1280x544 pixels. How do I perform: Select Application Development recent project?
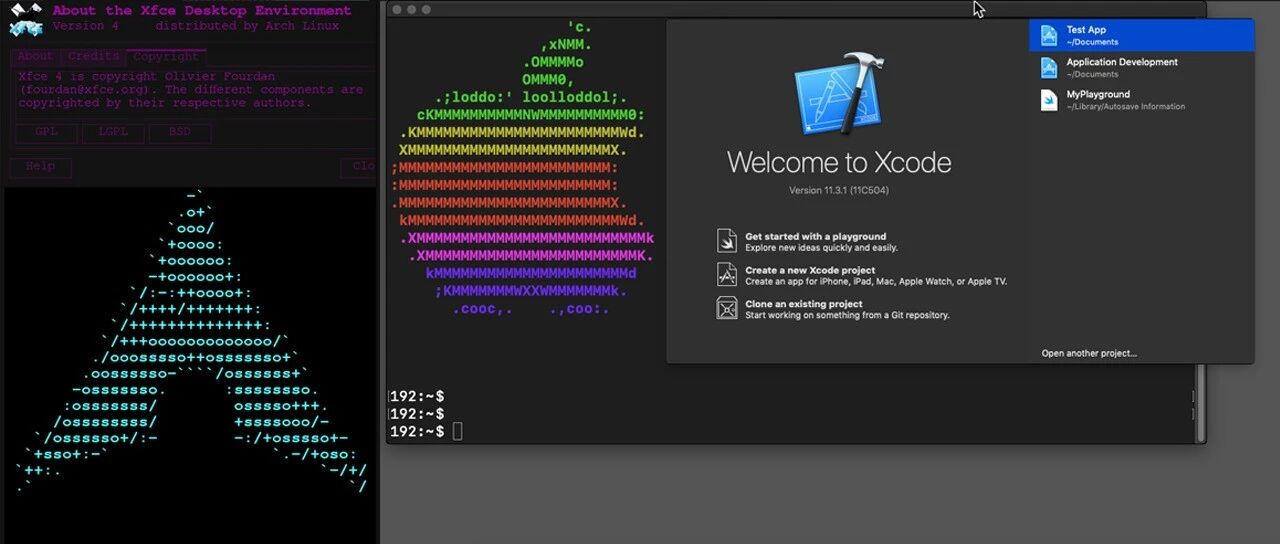tap(1141, 68)
